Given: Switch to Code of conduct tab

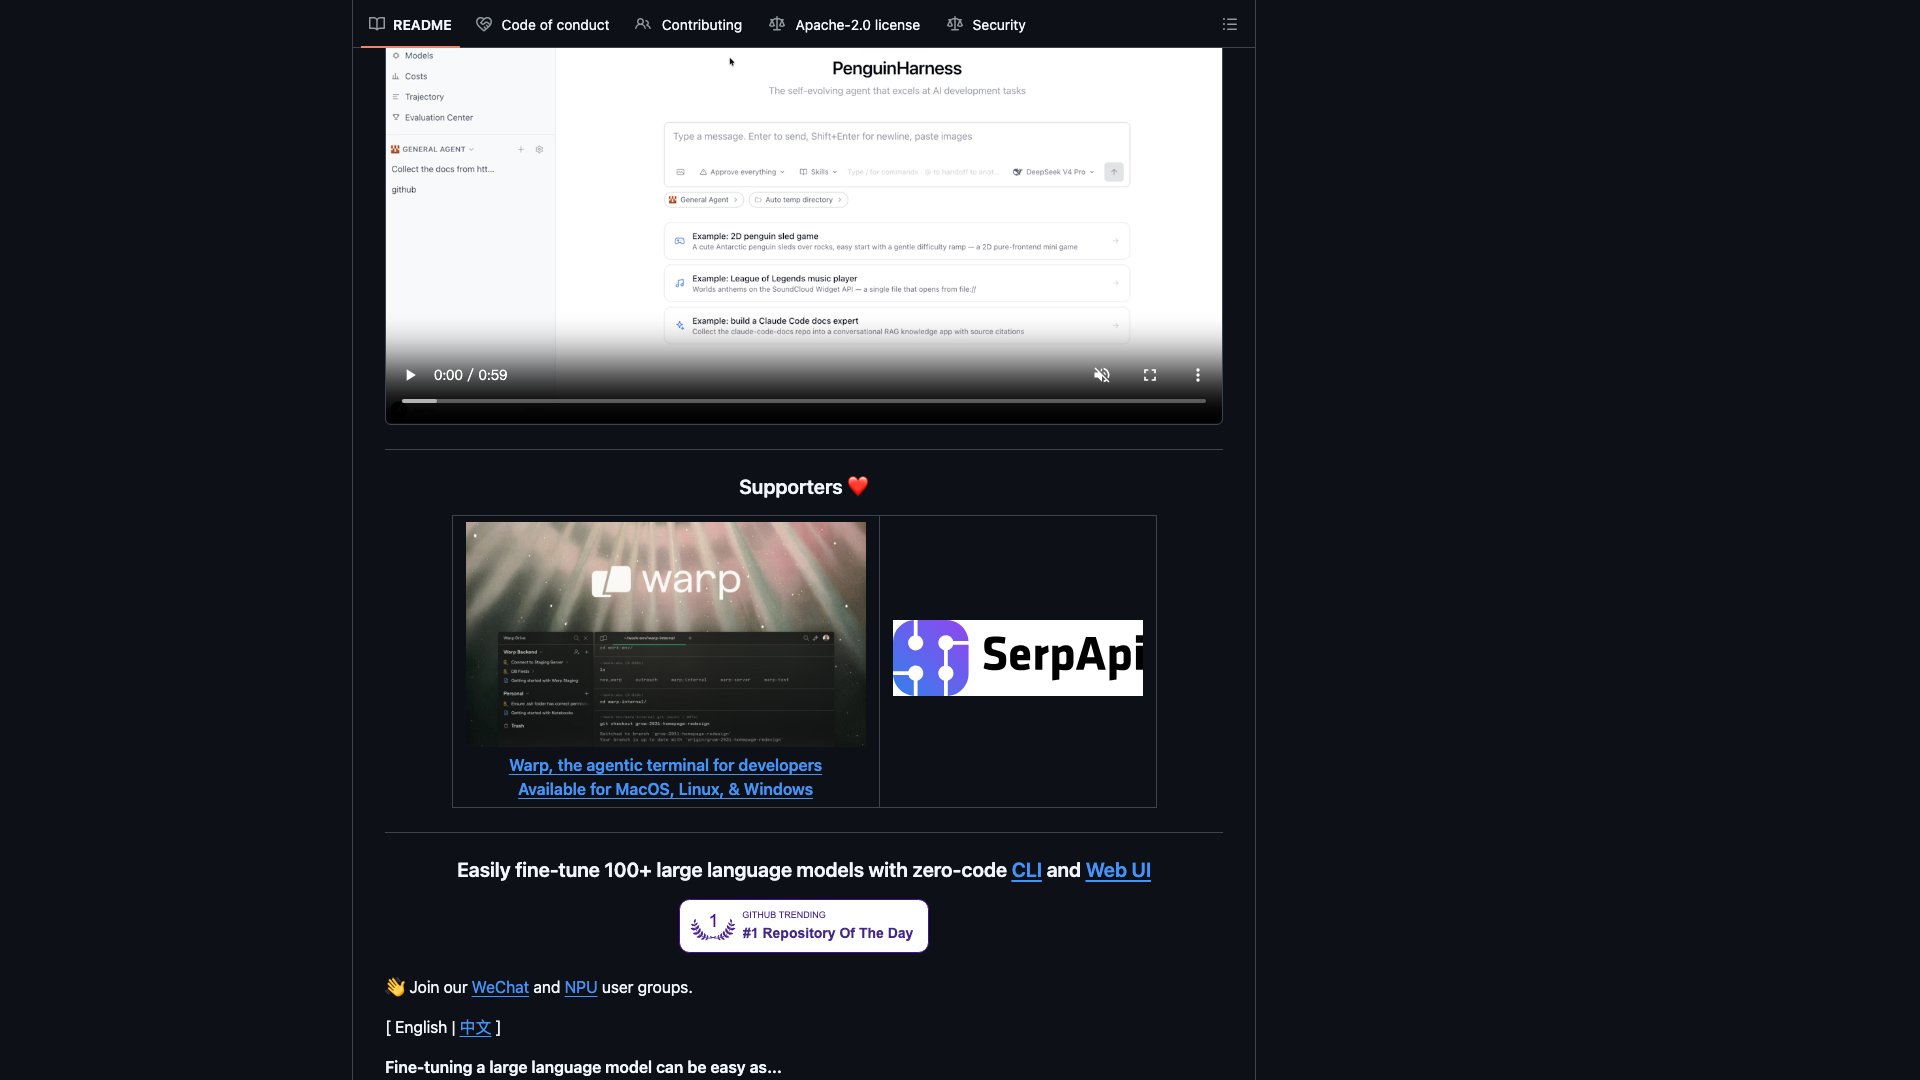Looking at the screenshot, I should [543, 24].
